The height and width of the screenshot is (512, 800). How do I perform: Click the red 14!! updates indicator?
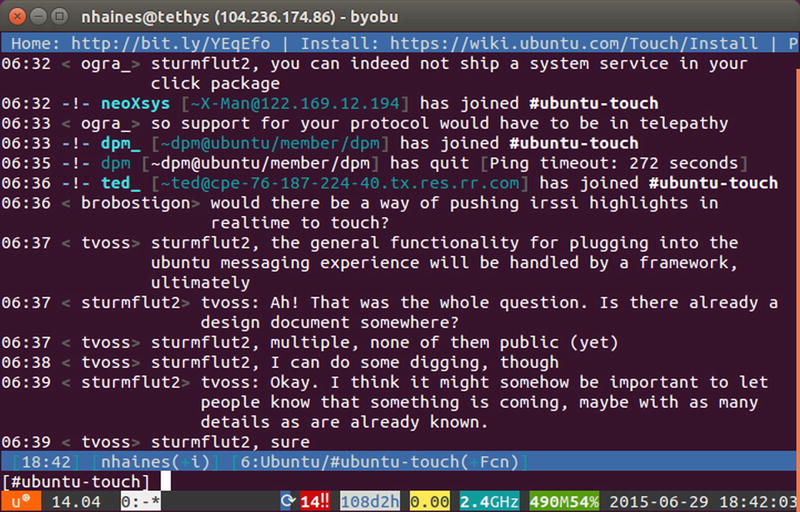[314, 502]
